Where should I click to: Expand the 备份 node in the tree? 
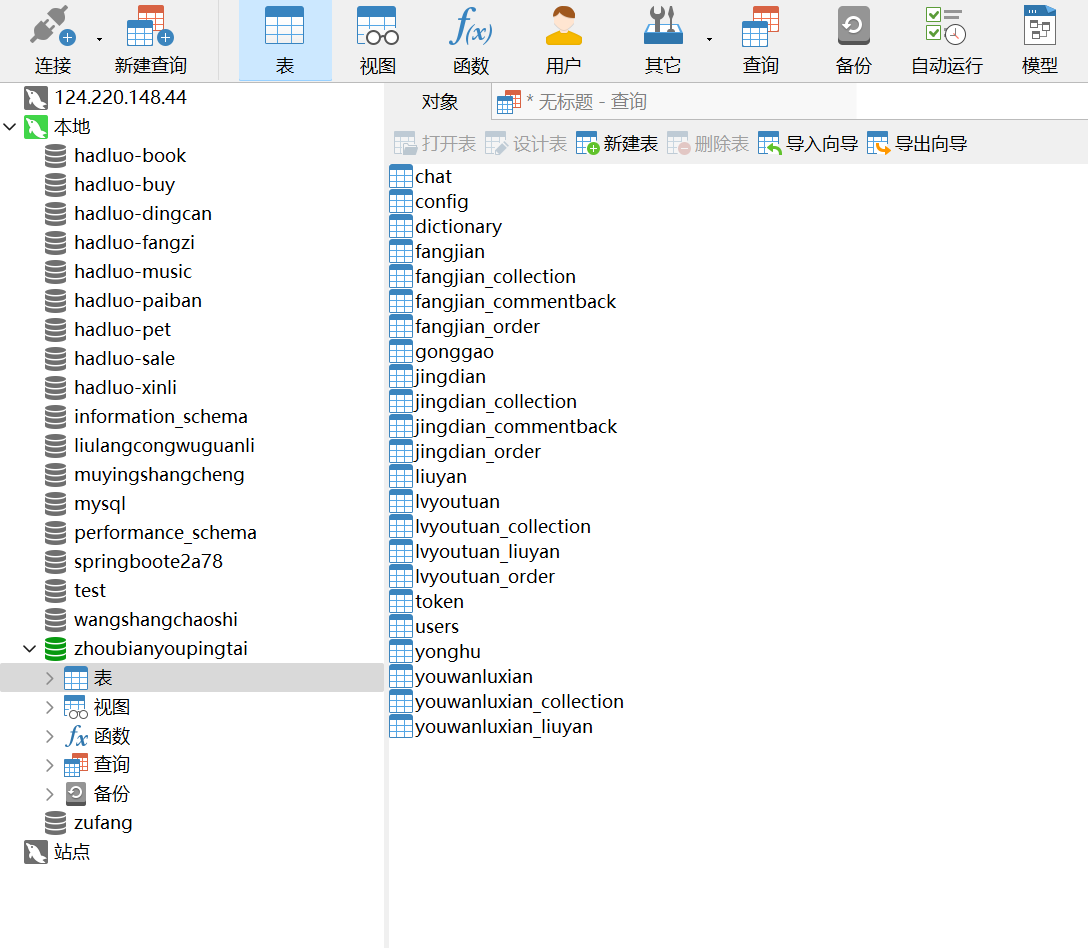point(49,794)
